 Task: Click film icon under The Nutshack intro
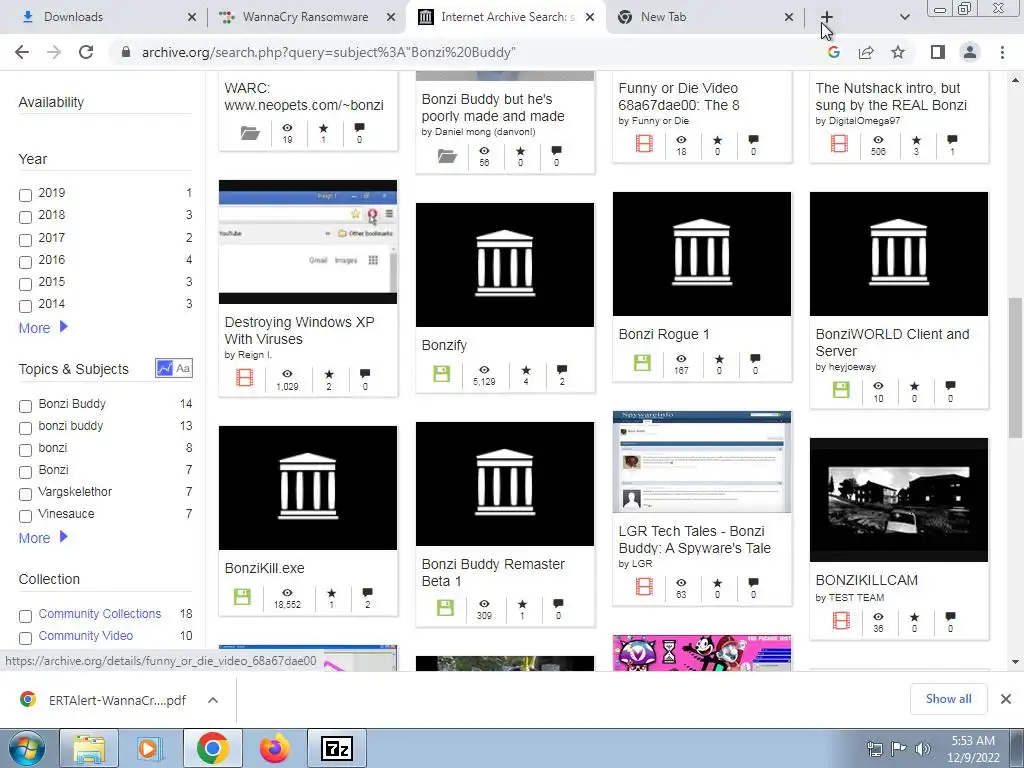click(x=839, y=144)
